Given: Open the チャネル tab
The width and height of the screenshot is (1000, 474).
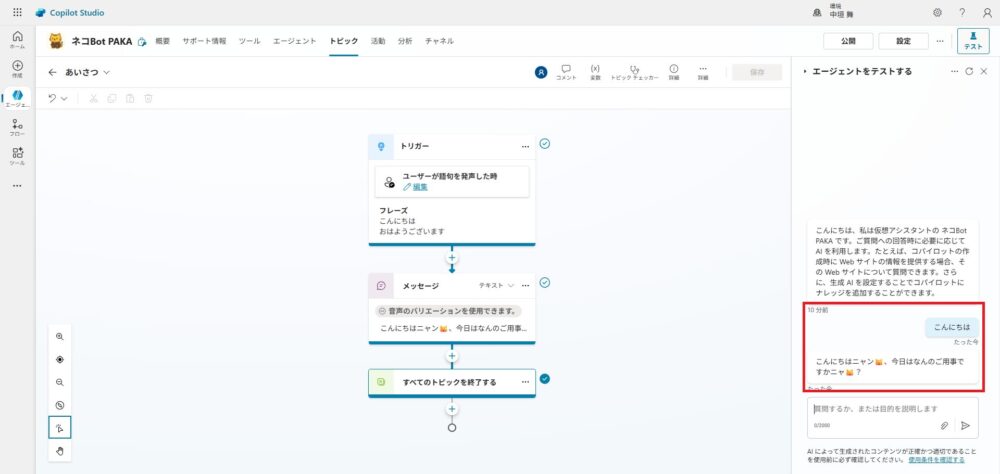Looking at the screenshot, I should point(439,41).
